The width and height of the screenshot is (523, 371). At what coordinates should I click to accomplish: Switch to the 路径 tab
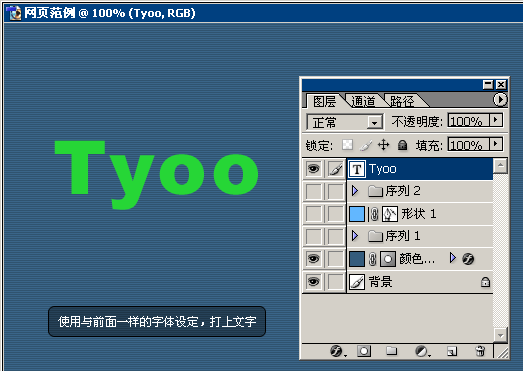click(x=402, y=101)
